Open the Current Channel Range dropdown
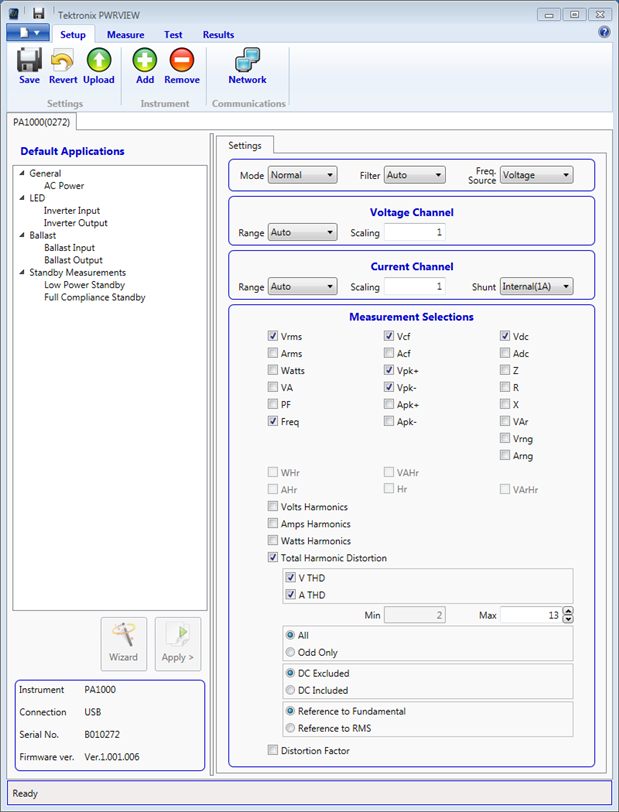This screenshot has height=812, width=619. pos(303,286)
